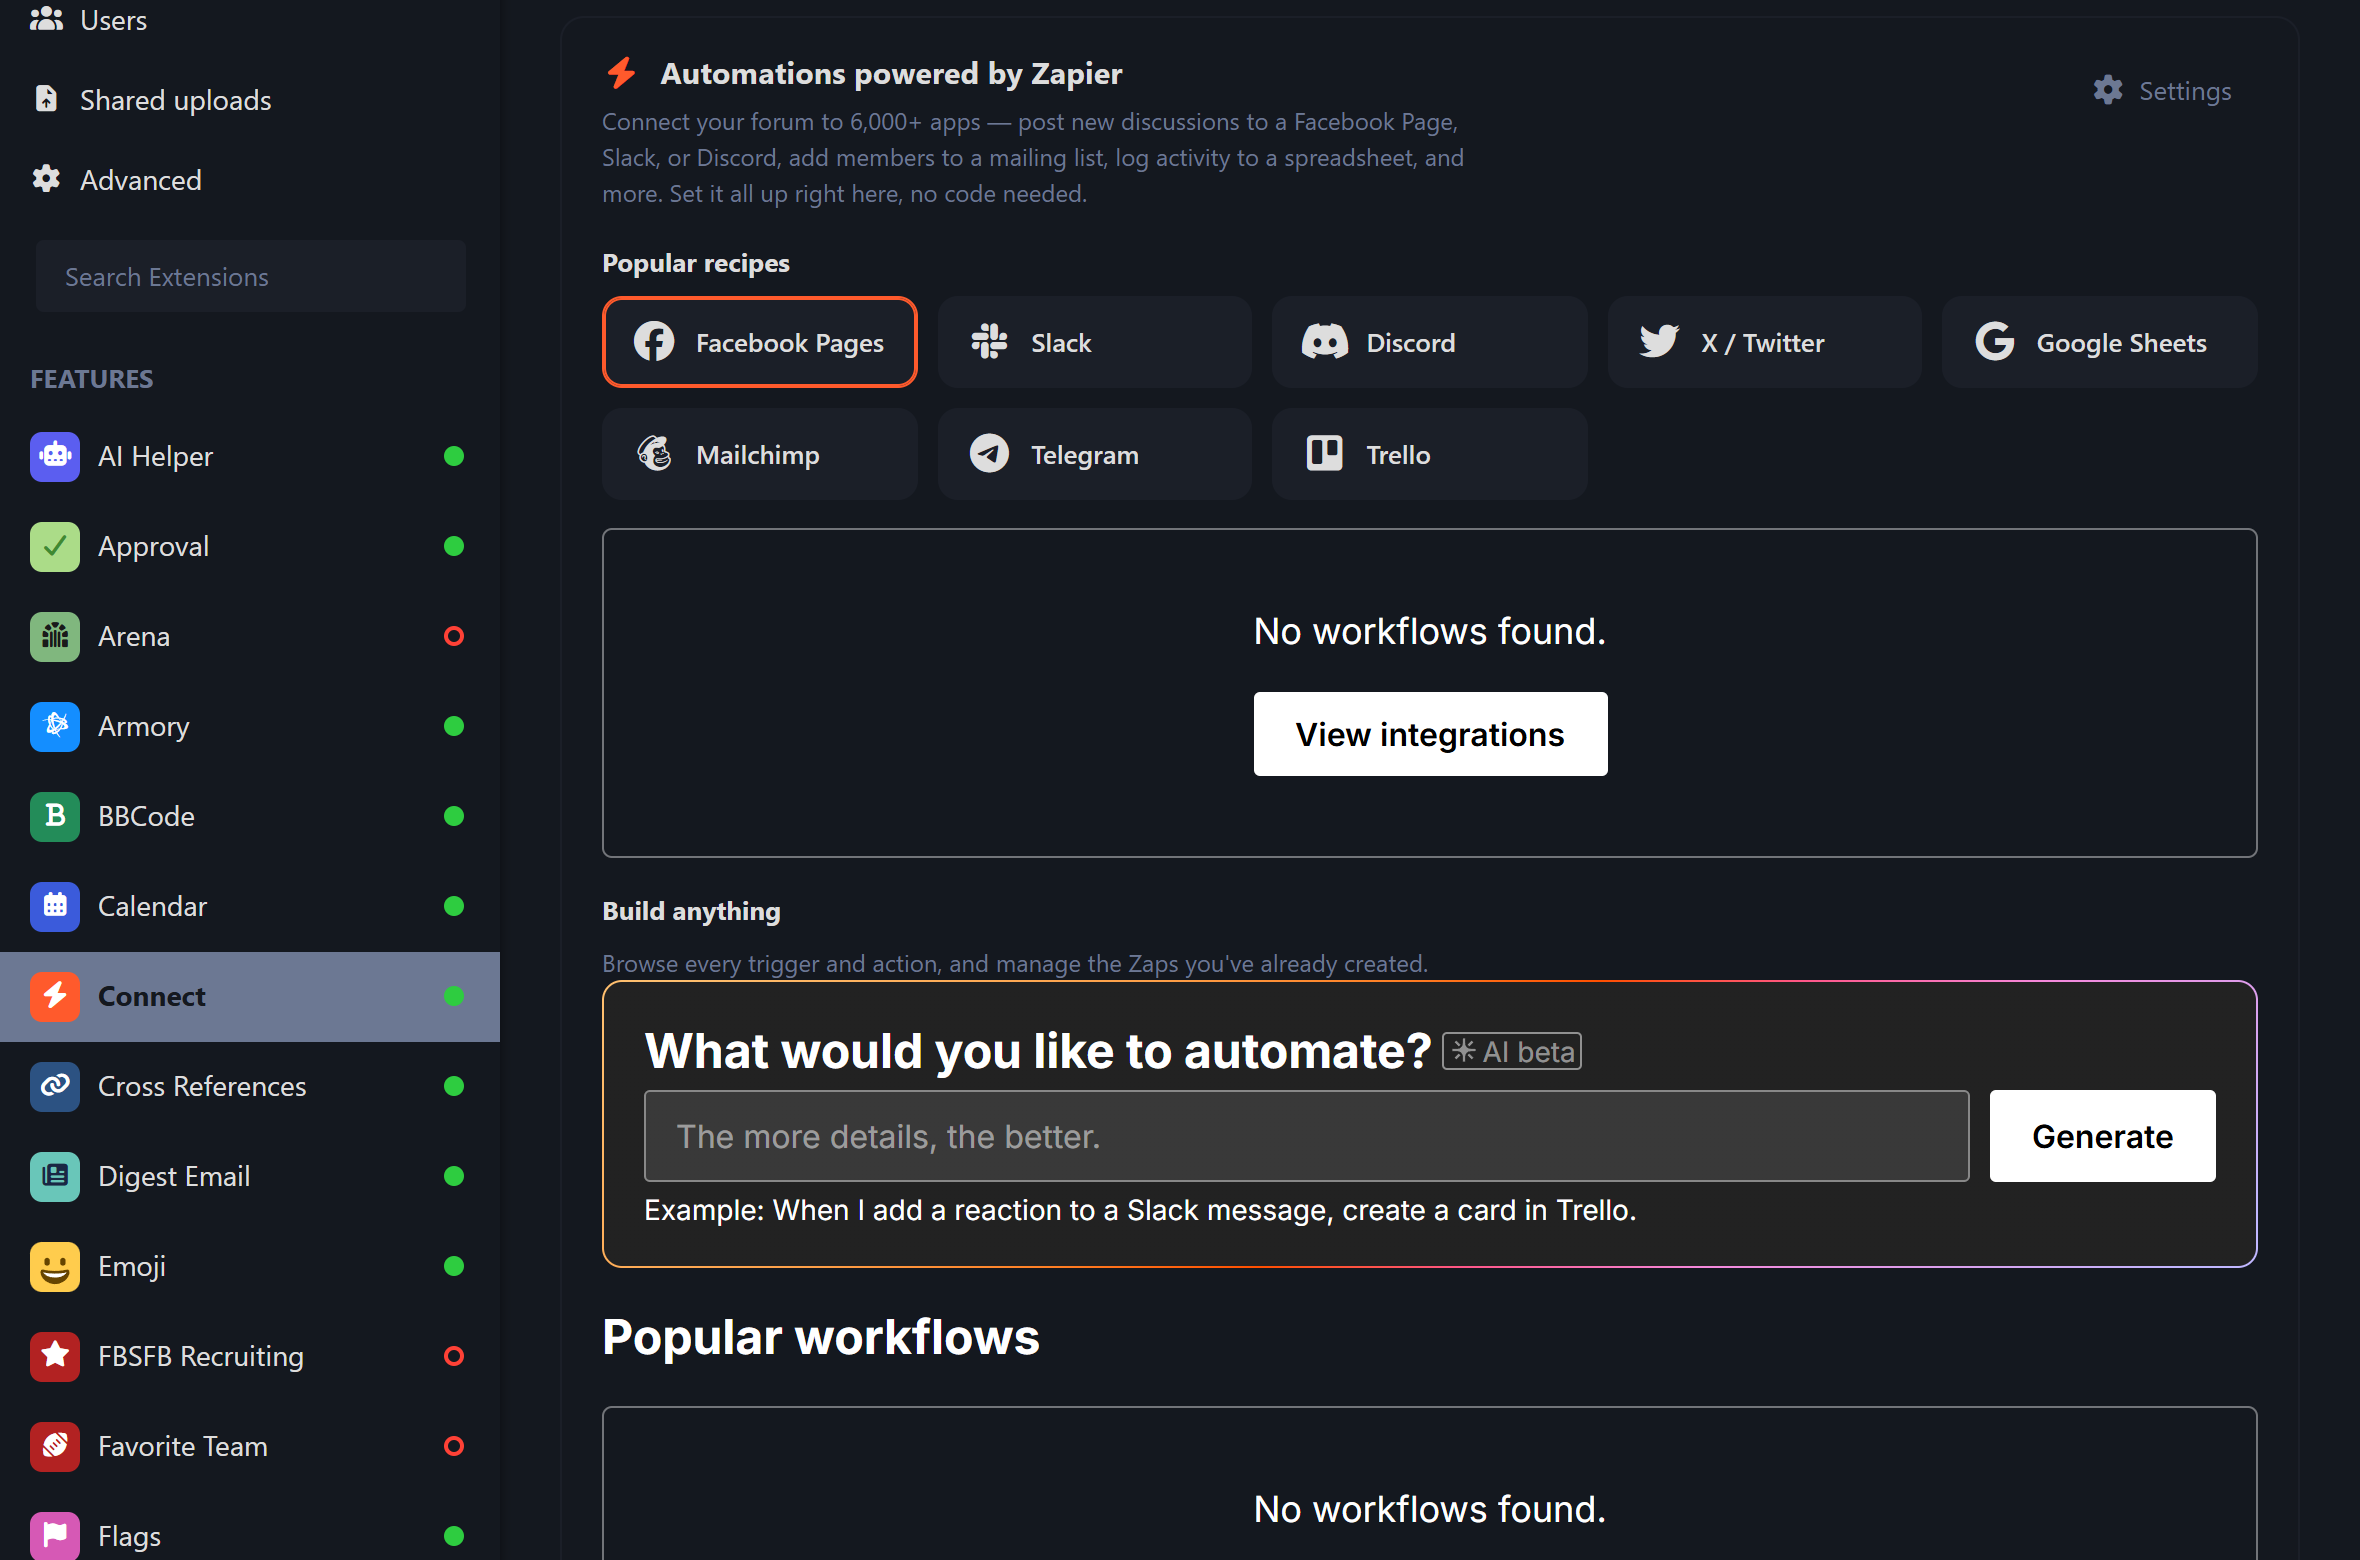Screen dimensions: 2360x1560
Task: Focus the Search Extensions field
Action: [251, 276]
